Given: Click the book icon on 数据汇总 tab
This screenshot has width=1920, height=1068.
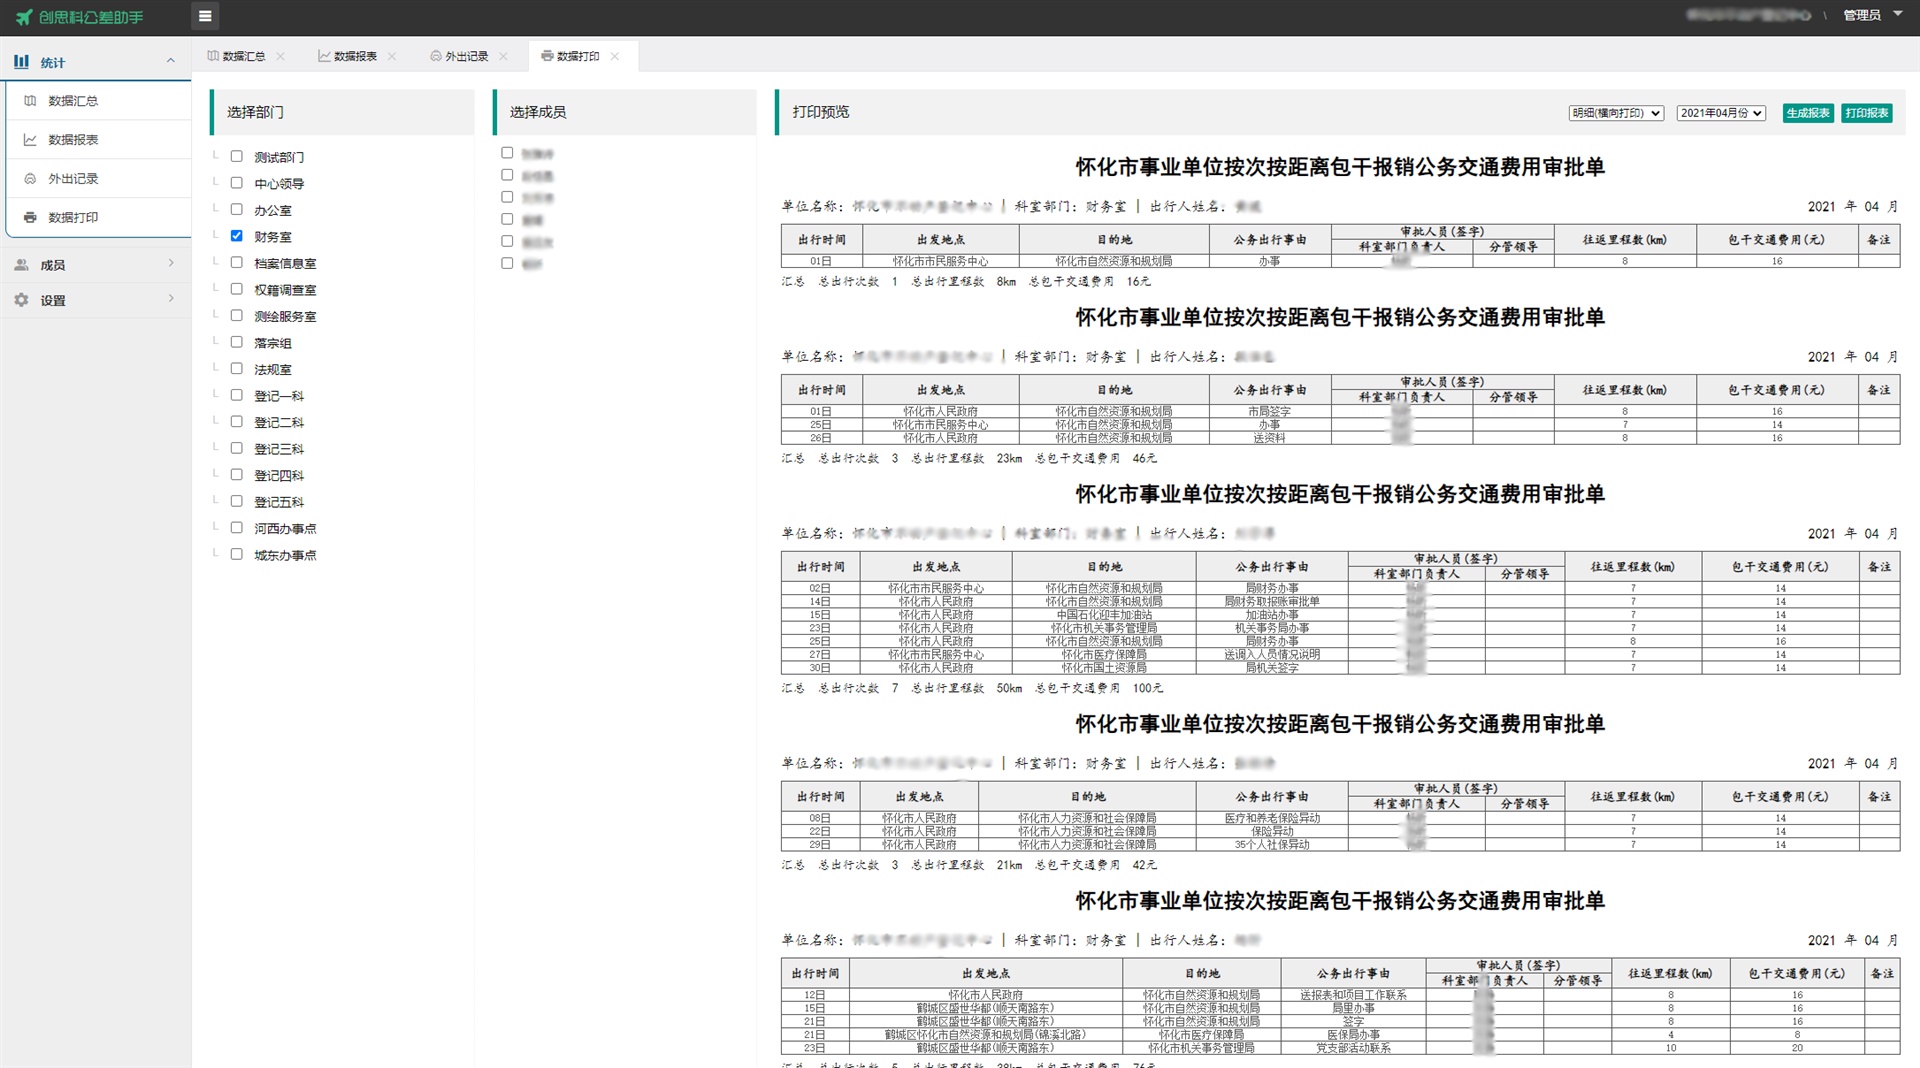Looking at the screenshot, I should tap(213, 56).
